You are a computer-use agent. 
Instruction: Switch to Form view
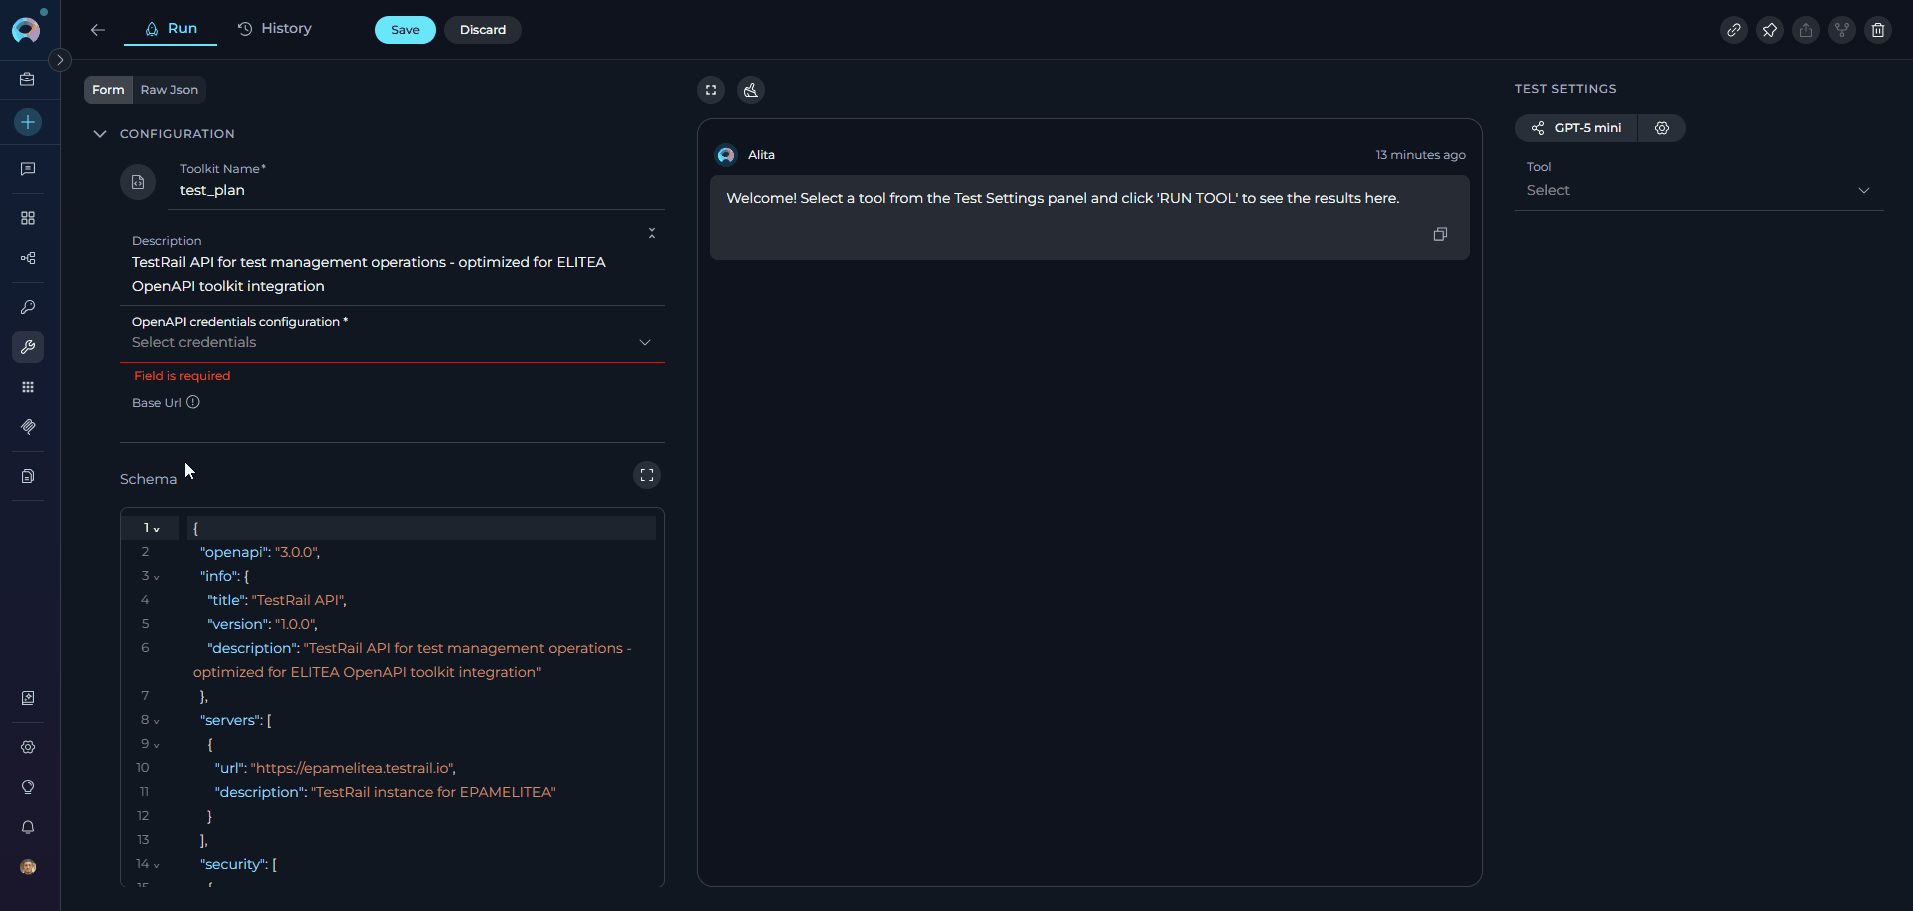(x=108, y=90)
